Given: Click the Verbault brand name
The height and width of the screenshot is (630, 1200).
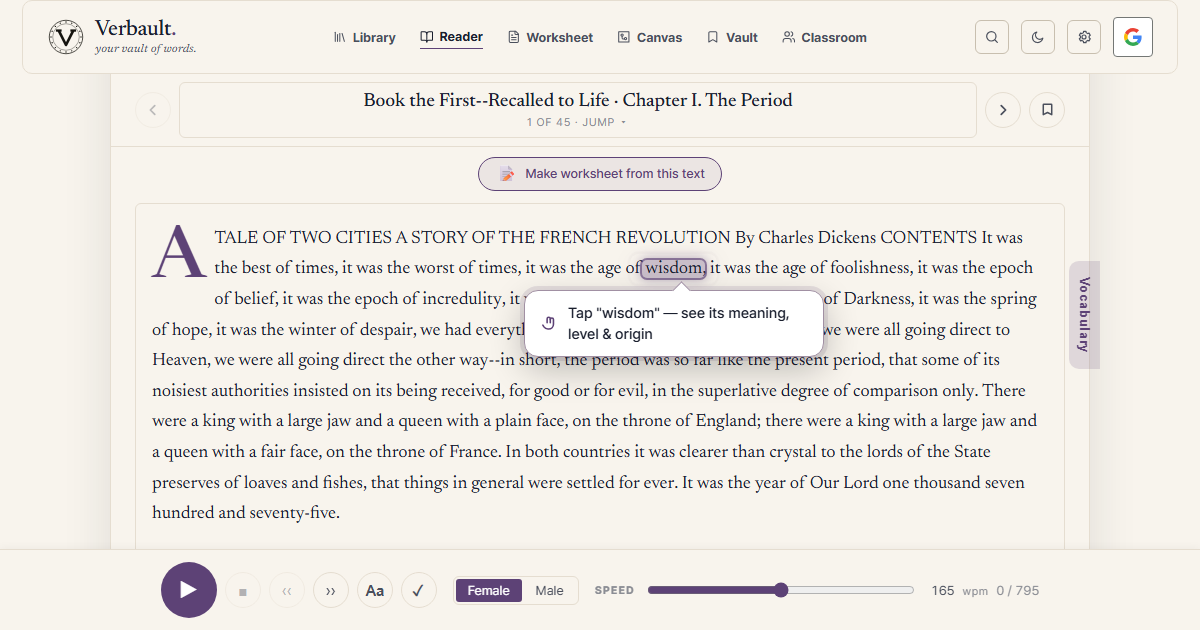Looking at the screenshot, I should click(x=135, y=28).
